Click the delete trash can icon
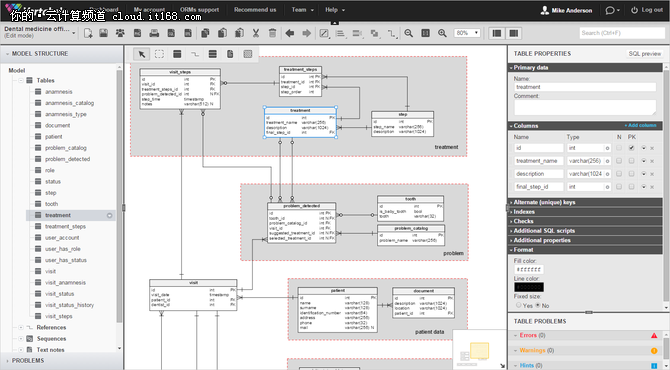The image size is (670, 370). (x=272, y=33)
